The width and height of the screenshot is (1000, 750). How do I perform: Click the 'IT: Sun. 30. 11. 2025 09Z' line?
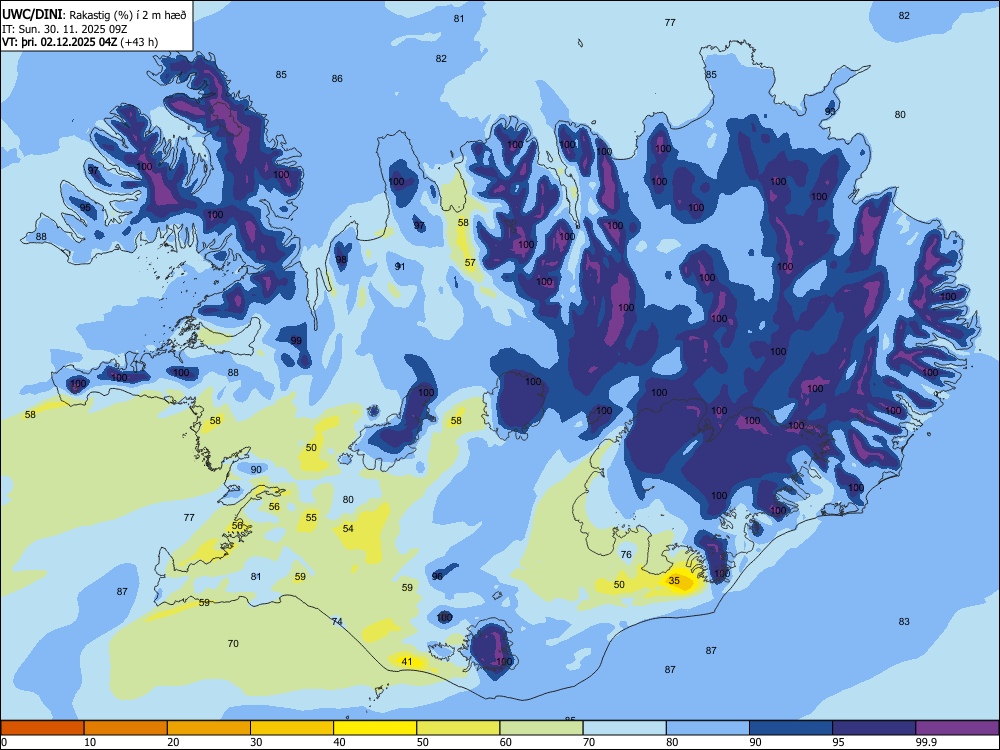64,29
